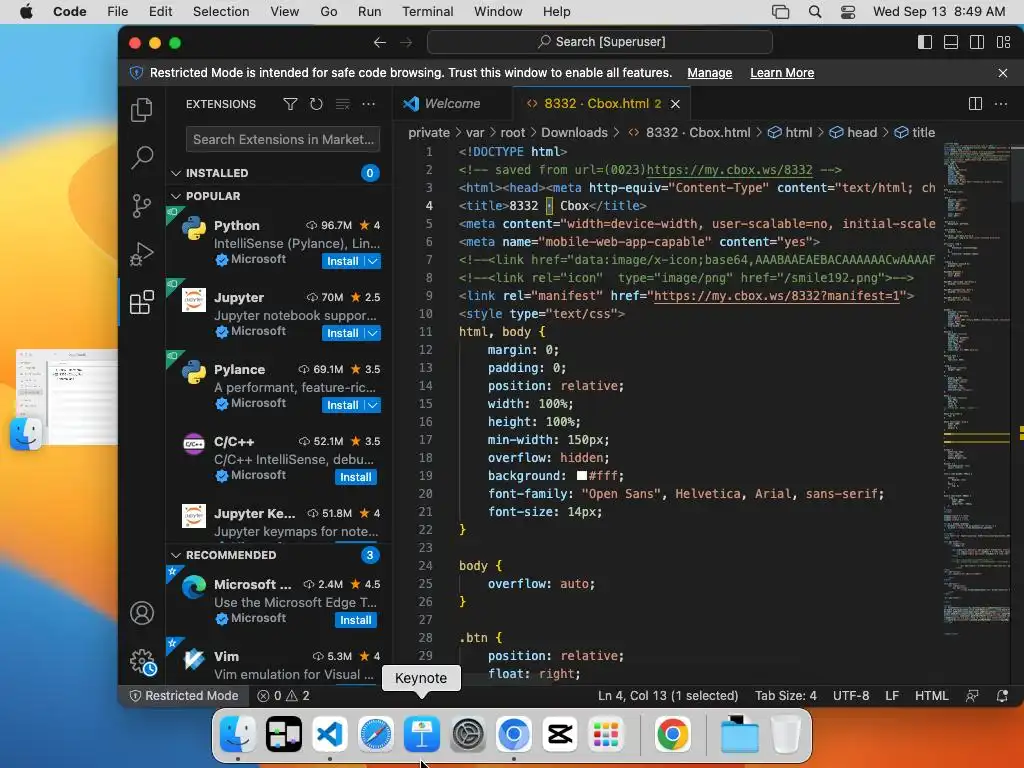Open notifications bell in status bar
Image resolution: width=1024 pixels, height=768 pixels.
1002,696
